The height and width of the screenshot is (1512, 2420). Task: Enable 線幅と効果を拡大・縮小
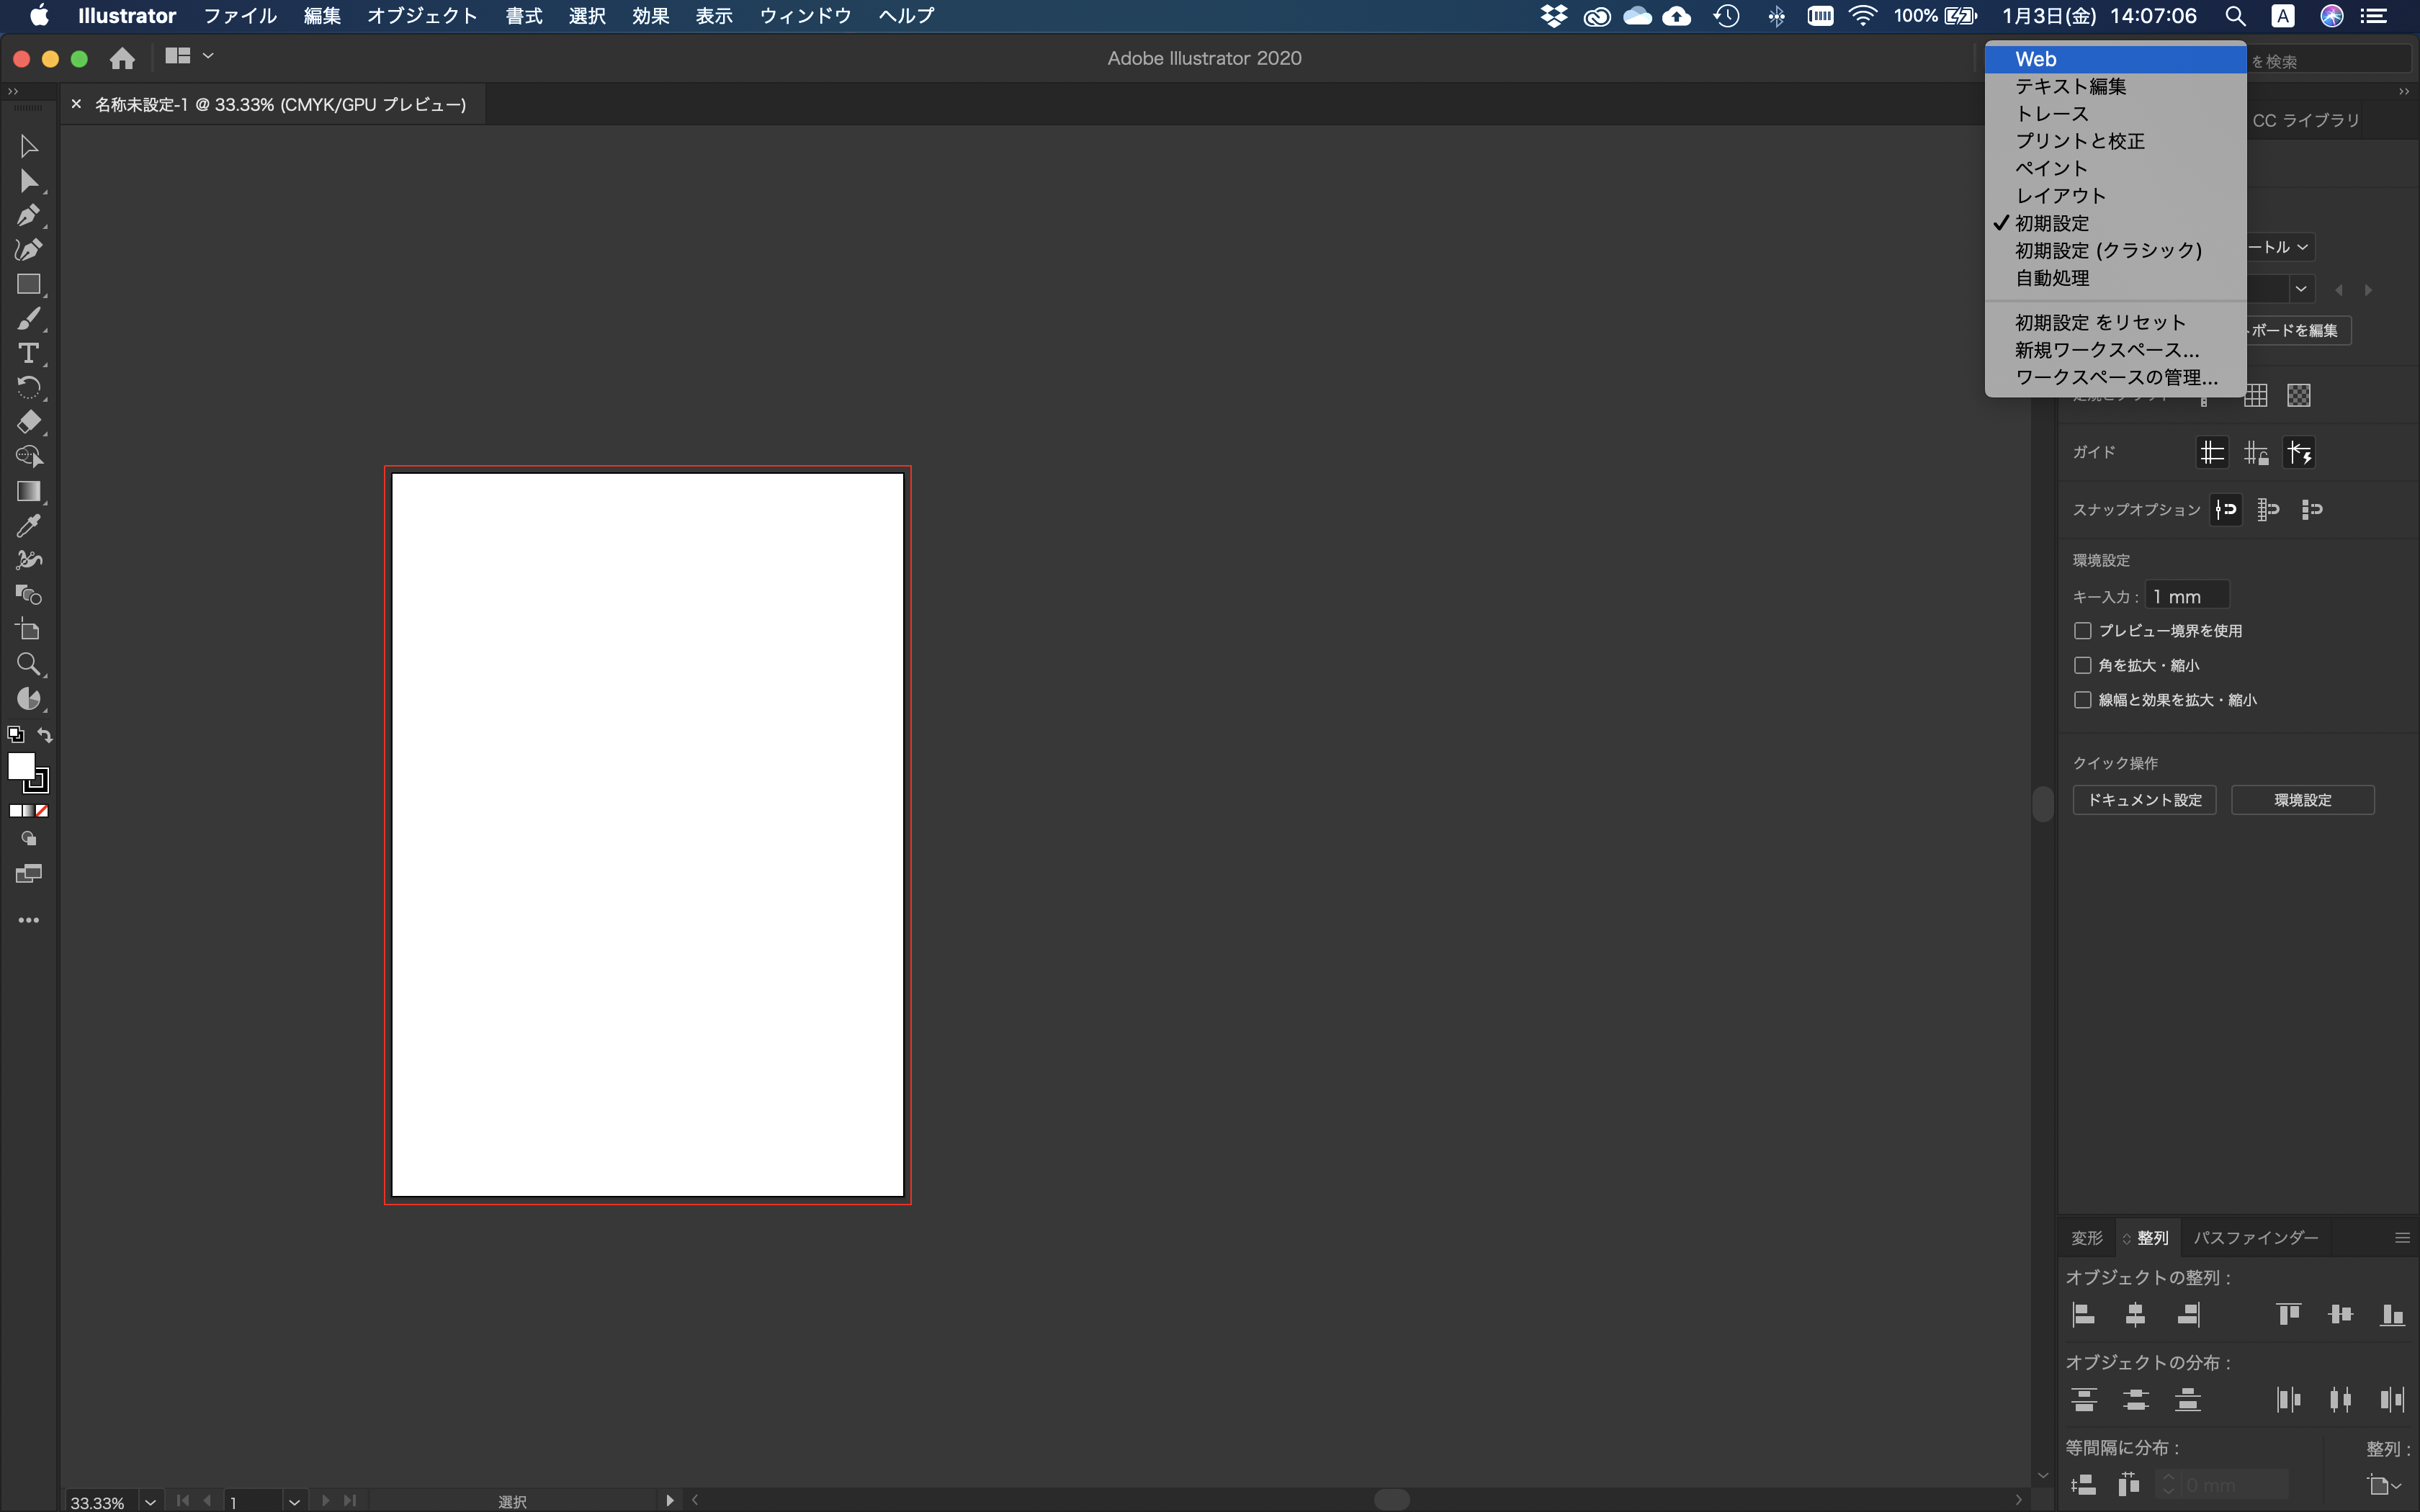(2083, 699)
